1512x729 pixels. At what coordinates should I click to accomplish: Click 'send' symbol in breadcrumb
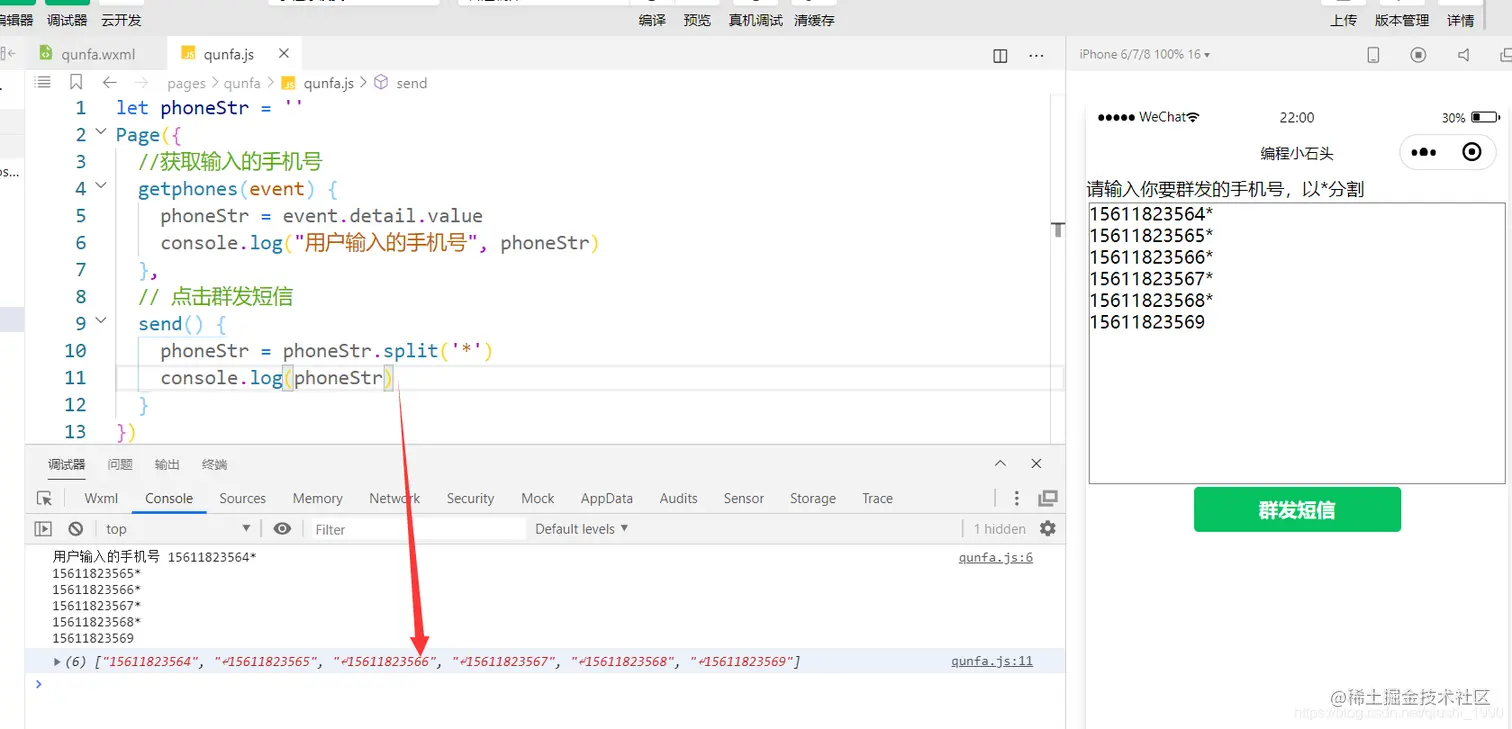[411, 84]
